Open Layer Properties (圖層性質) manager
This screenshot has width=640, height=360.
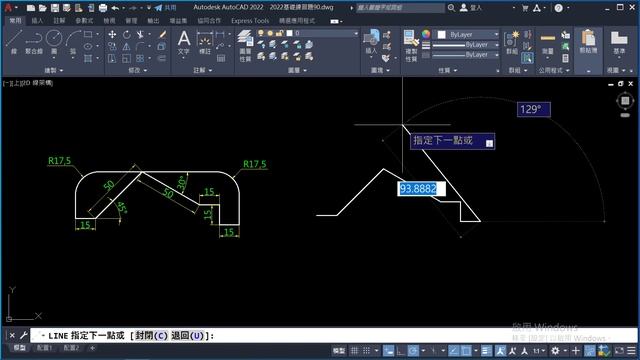click(x=245, y=45)
